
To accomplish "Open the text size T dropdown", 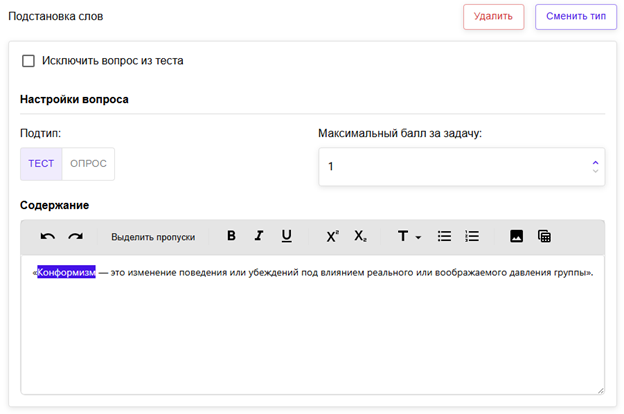I will [x=409, y=236].
